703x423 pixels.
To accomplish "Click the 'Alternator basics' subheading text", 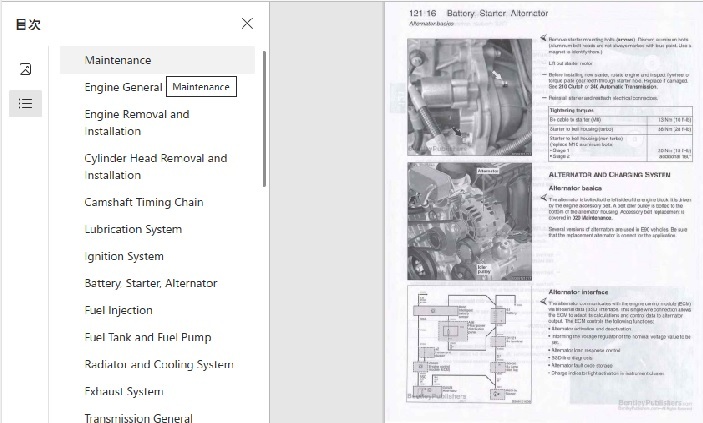I will 575,188.
